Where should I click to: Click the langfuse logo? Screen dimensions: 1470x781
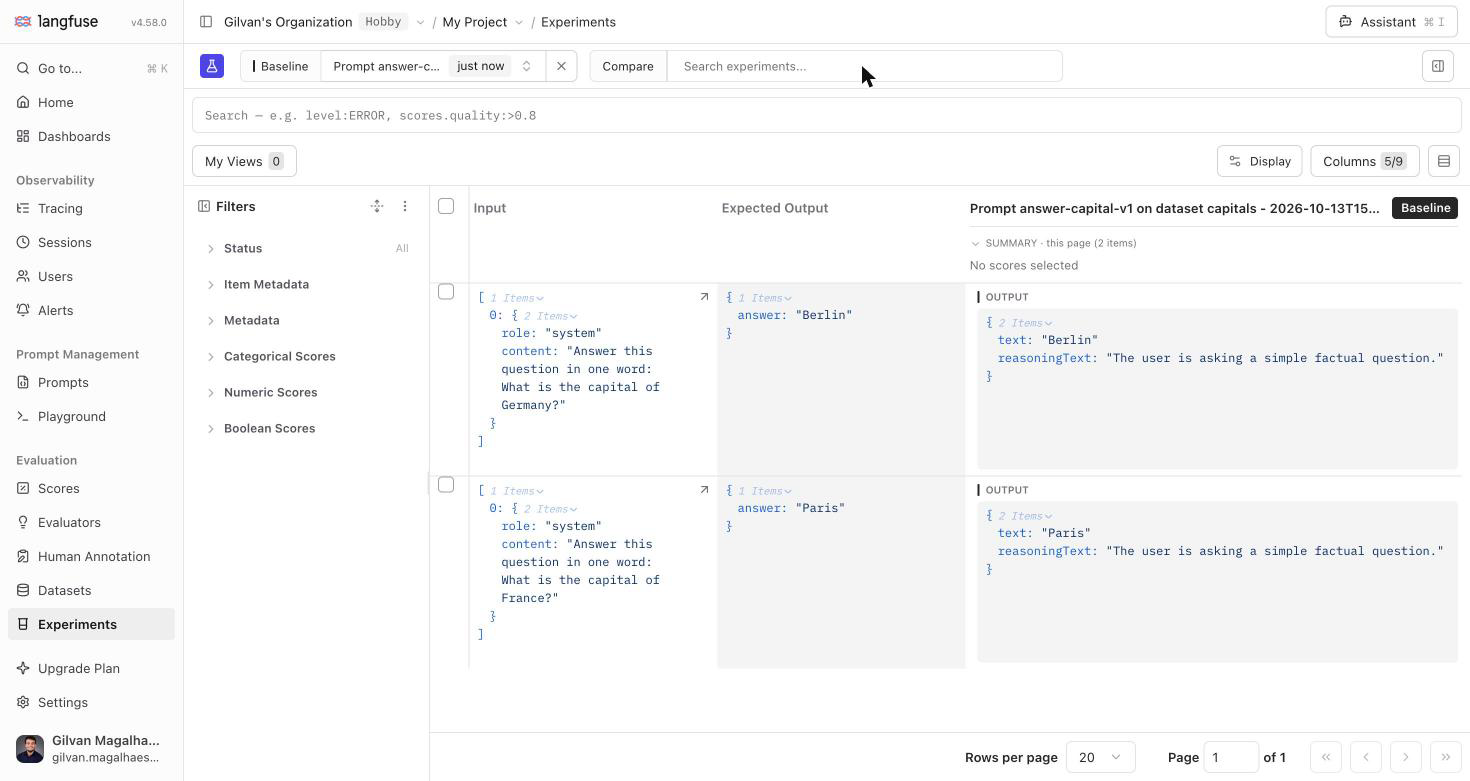click(x=56, y=22)
